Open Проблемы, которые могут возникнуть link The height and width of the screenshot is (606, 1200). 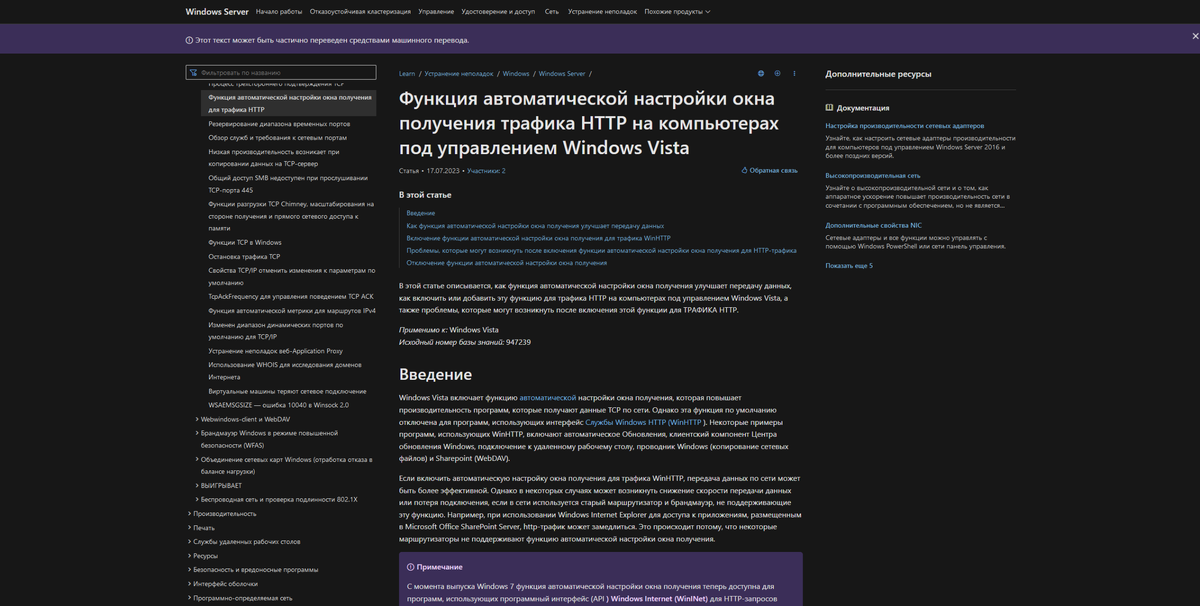601,250
